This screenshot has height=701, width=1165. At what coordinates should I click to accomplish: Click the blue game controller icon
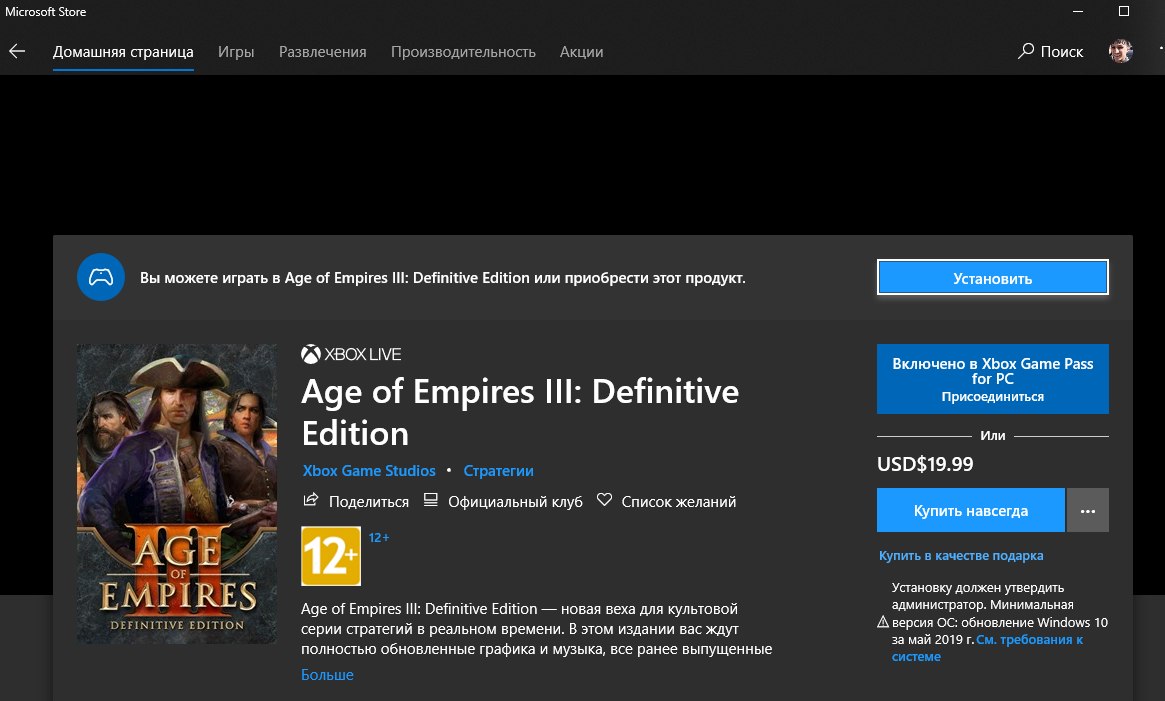pyautogui.click(x=101, y=277)
